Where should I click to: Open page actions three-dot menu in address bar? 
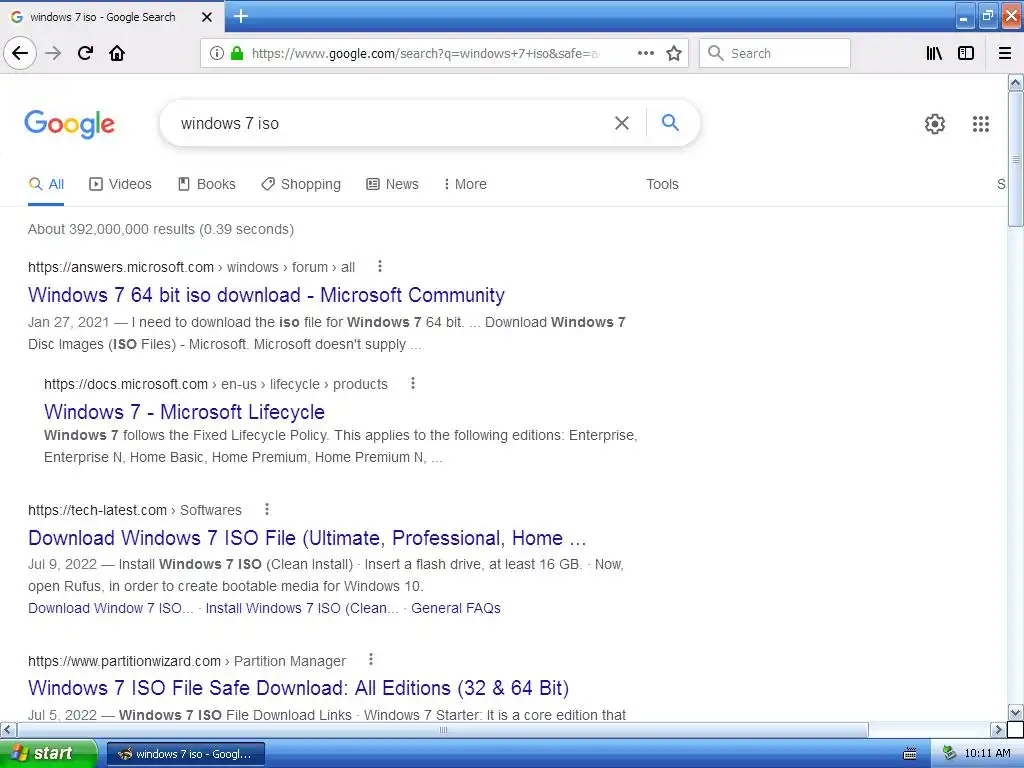click(645, 53)
